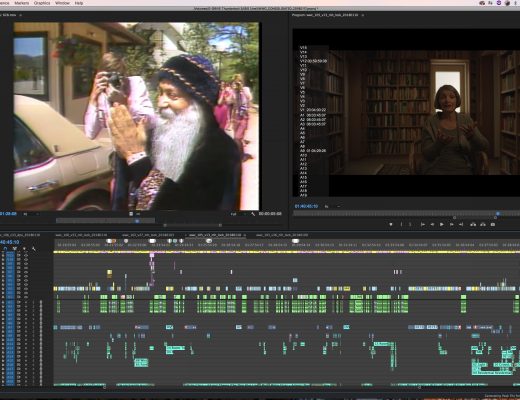Click the Program monitor blue playhead
The image size is (520, 400).
(x=498, y=213)
